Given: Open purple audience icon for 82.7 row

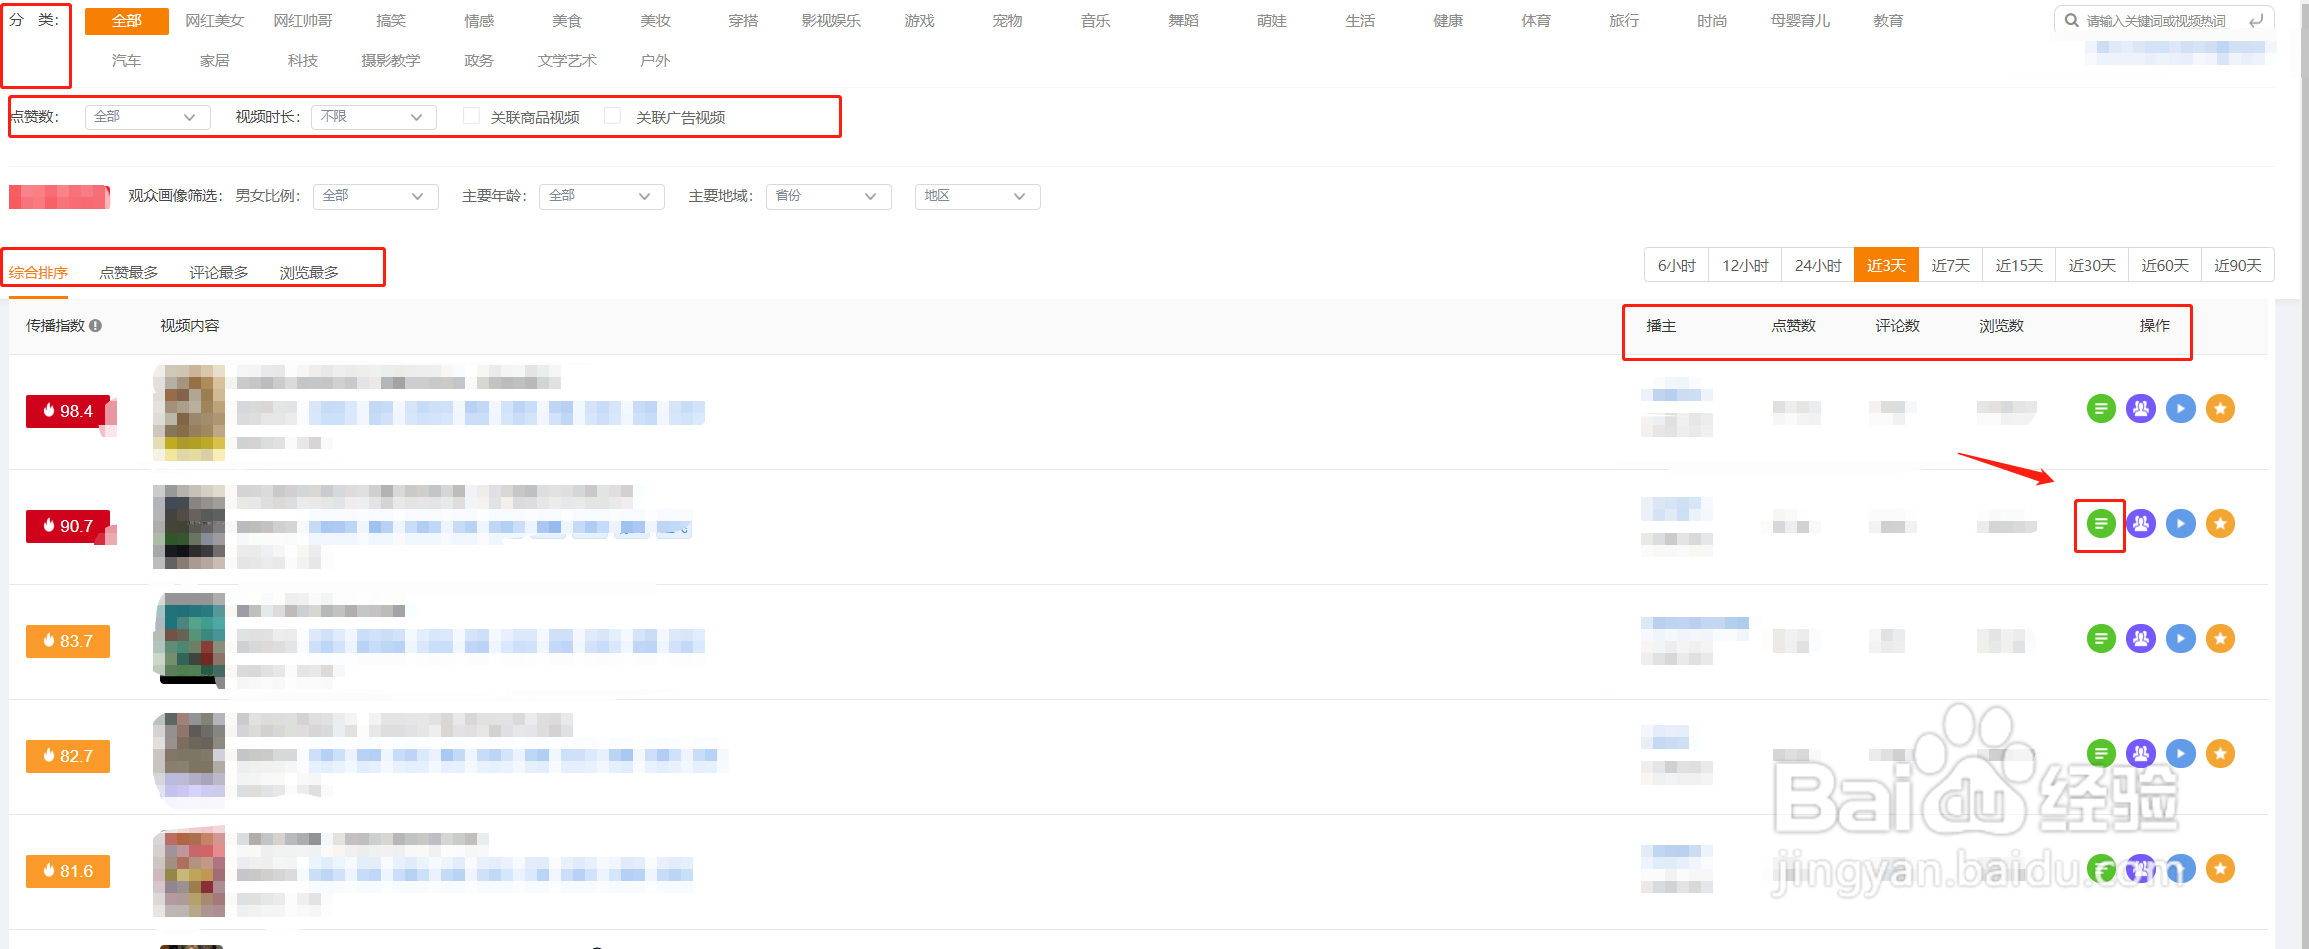Looking at the screenshot, I should (x=2141, y=754).
